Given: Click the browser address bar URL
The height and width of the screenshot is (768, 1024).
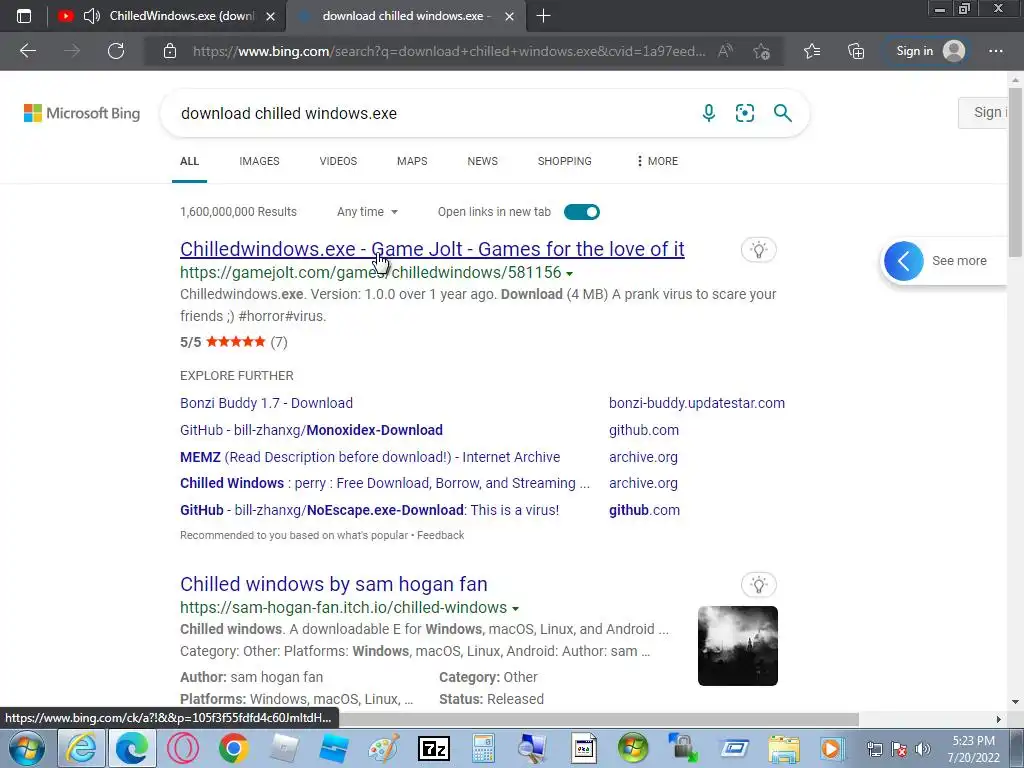Looking at the screenshot, I should pos(449,51).
